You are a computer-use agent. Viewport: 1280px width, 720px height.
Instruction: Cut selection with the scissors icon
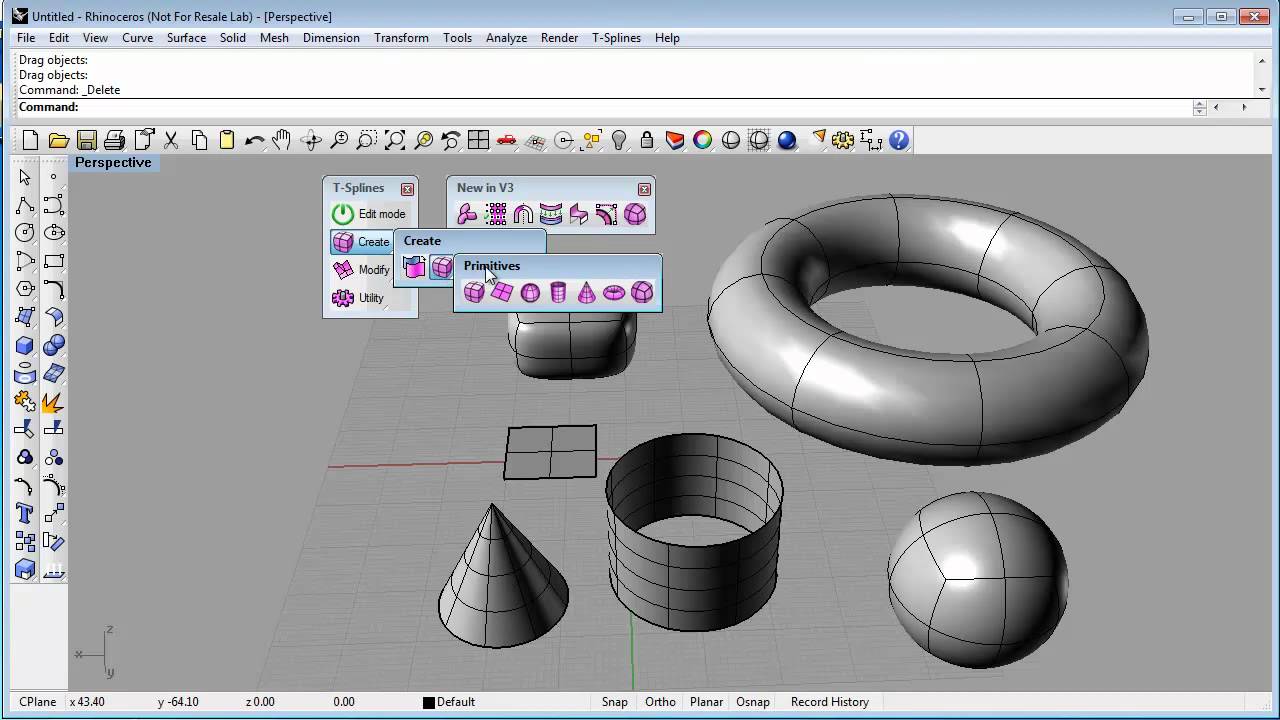(x=171, y=140)
